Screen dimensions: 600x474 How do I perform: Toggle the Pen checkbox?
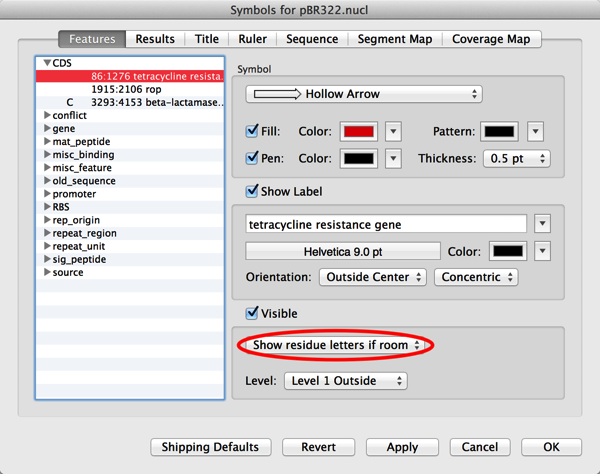[252, 159]
